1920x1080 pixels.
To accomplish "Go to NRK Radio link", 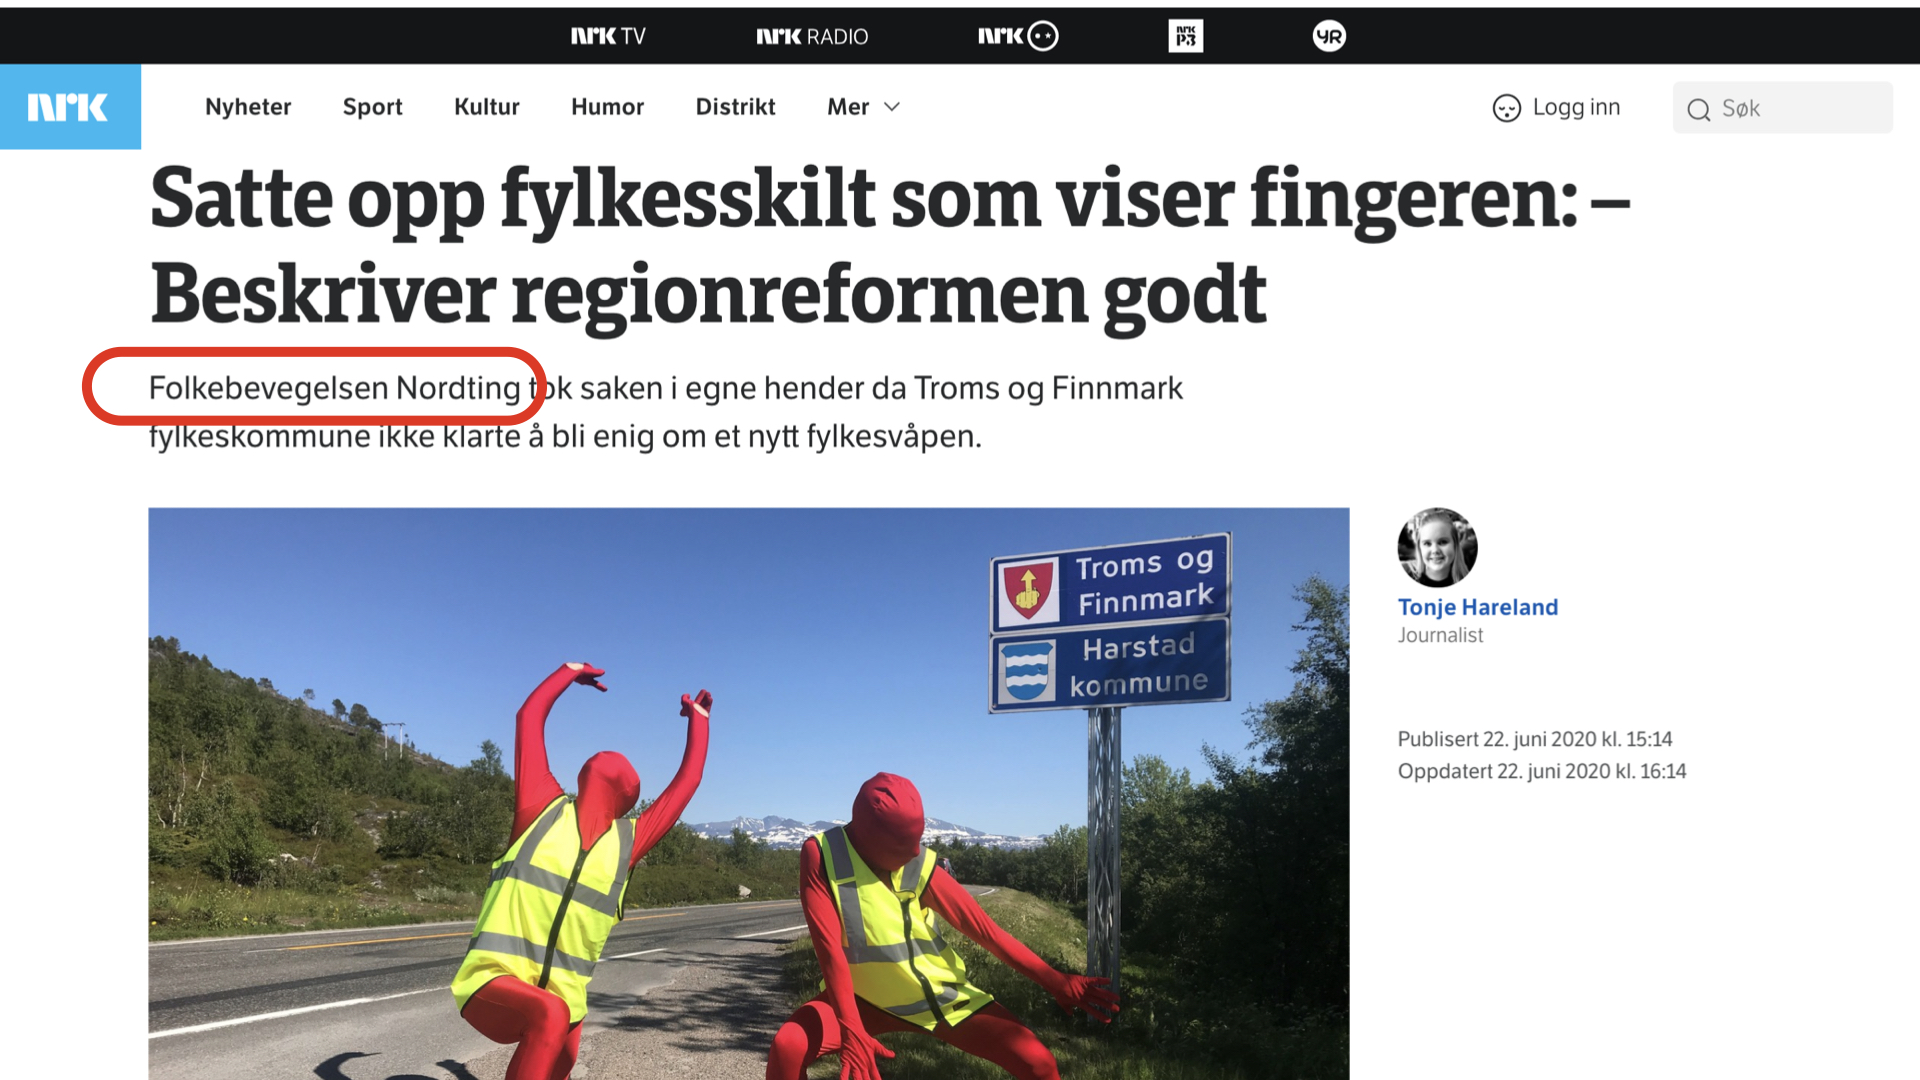I will point(812,36).
